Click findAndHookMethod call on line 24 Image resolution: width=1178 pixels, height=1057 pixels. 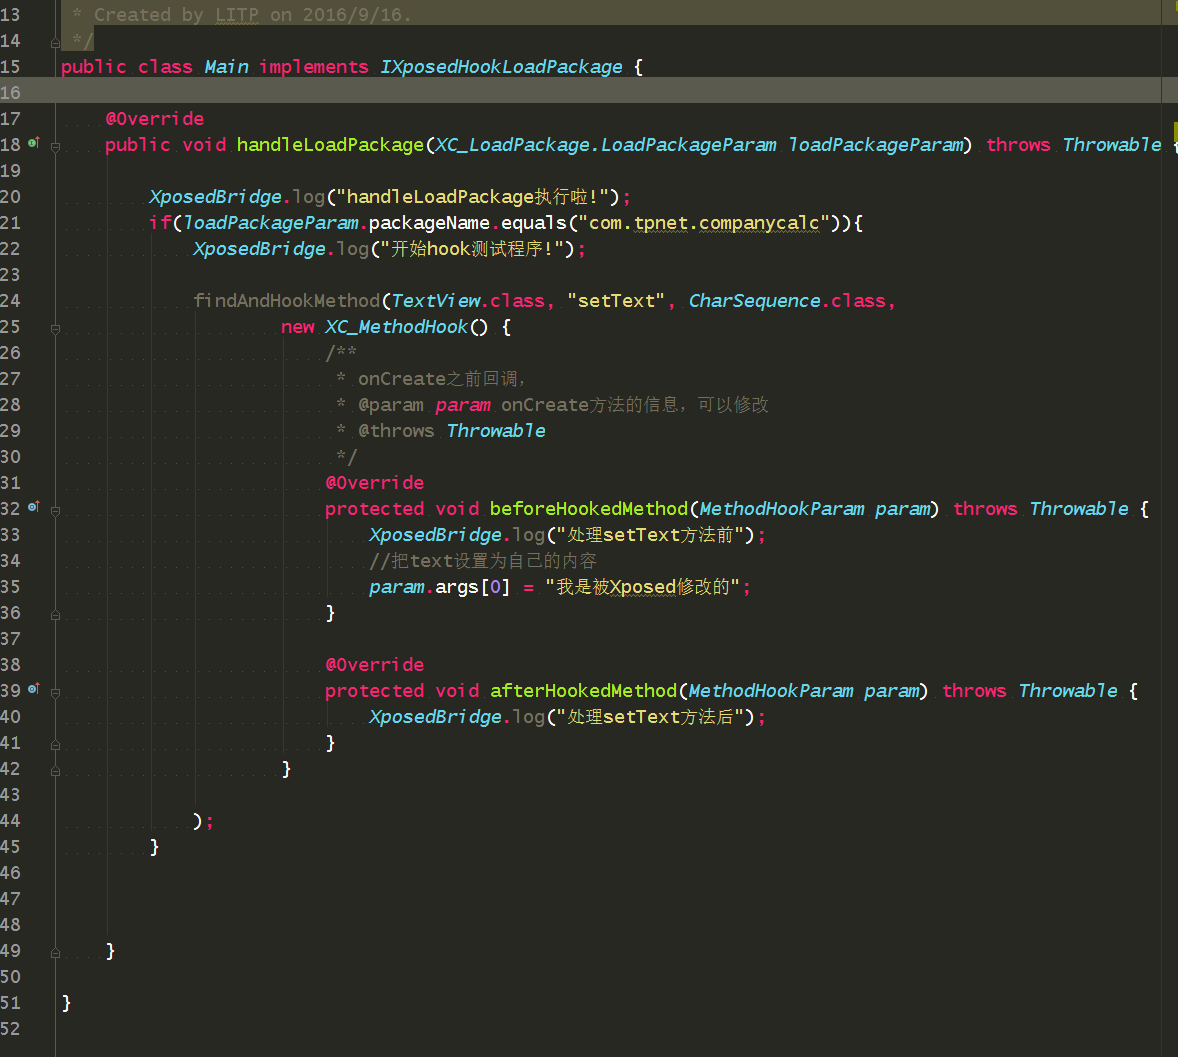pyautogui.click(x=286, y=300)
